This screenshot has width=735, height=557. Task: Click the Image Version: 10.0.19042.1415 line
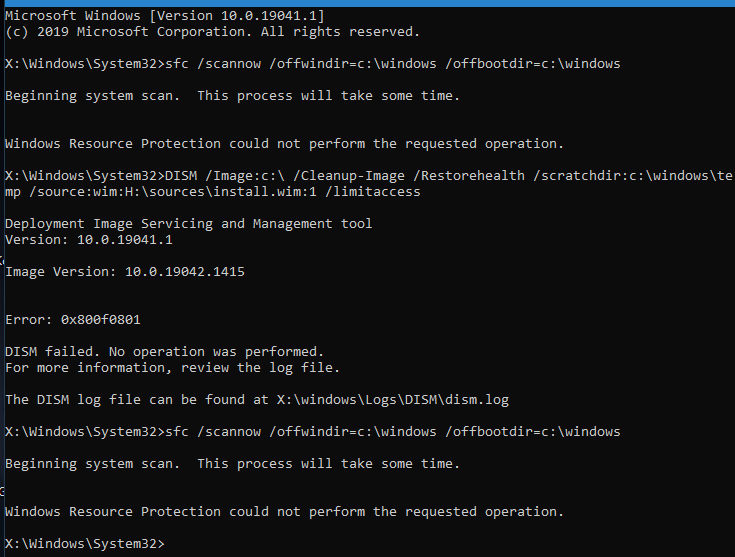(125, 272)
